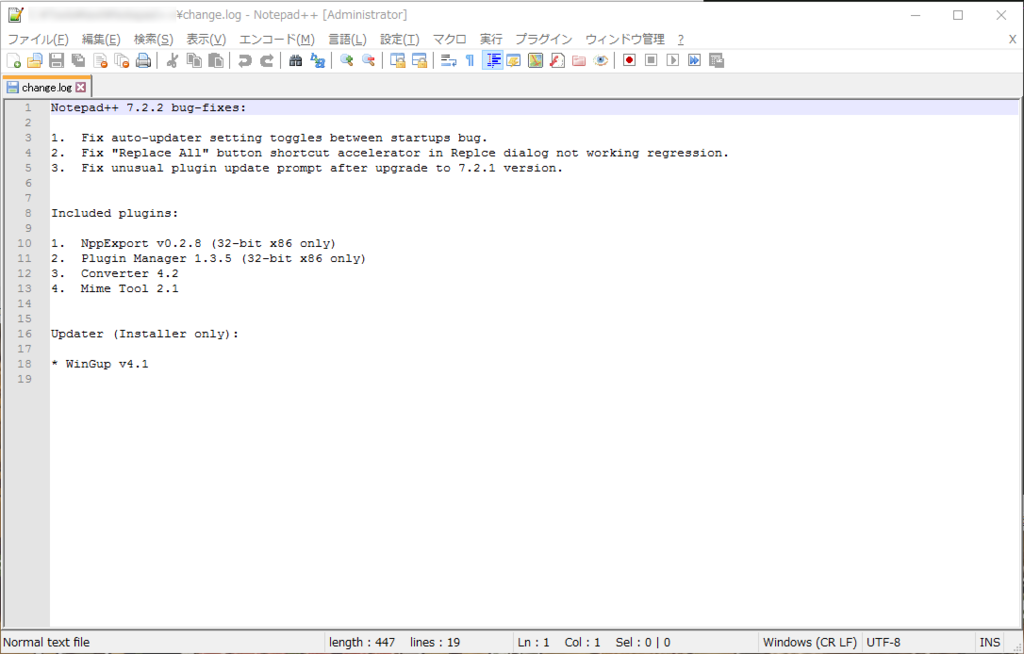Click the text 'Included plugins:'
Viewport: 1024px width, 654px height.
coord(114,213)
